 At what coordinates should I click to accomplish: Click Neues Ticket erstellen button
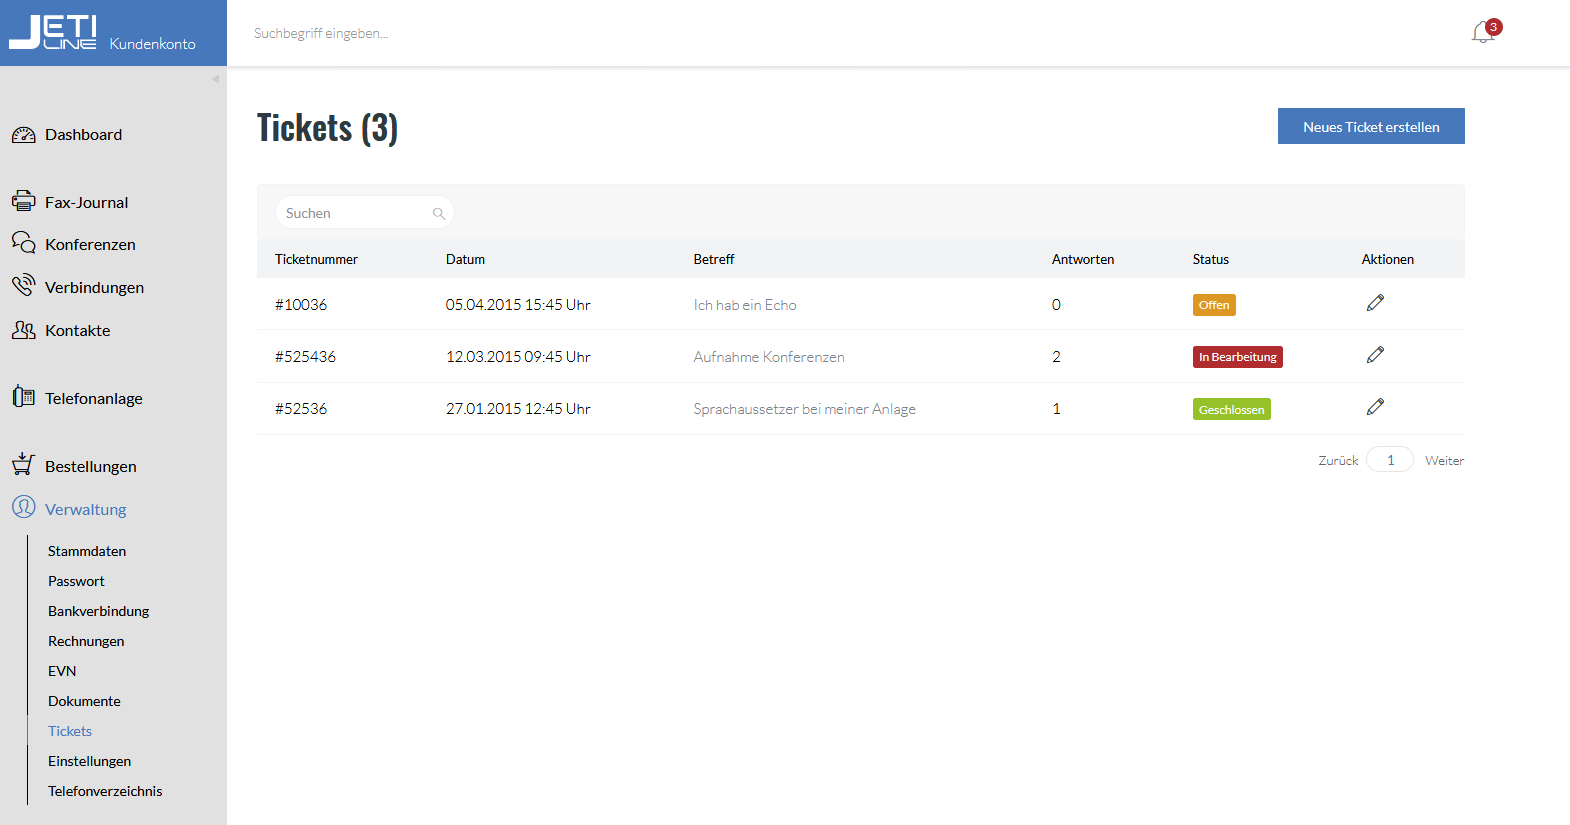1371,126
